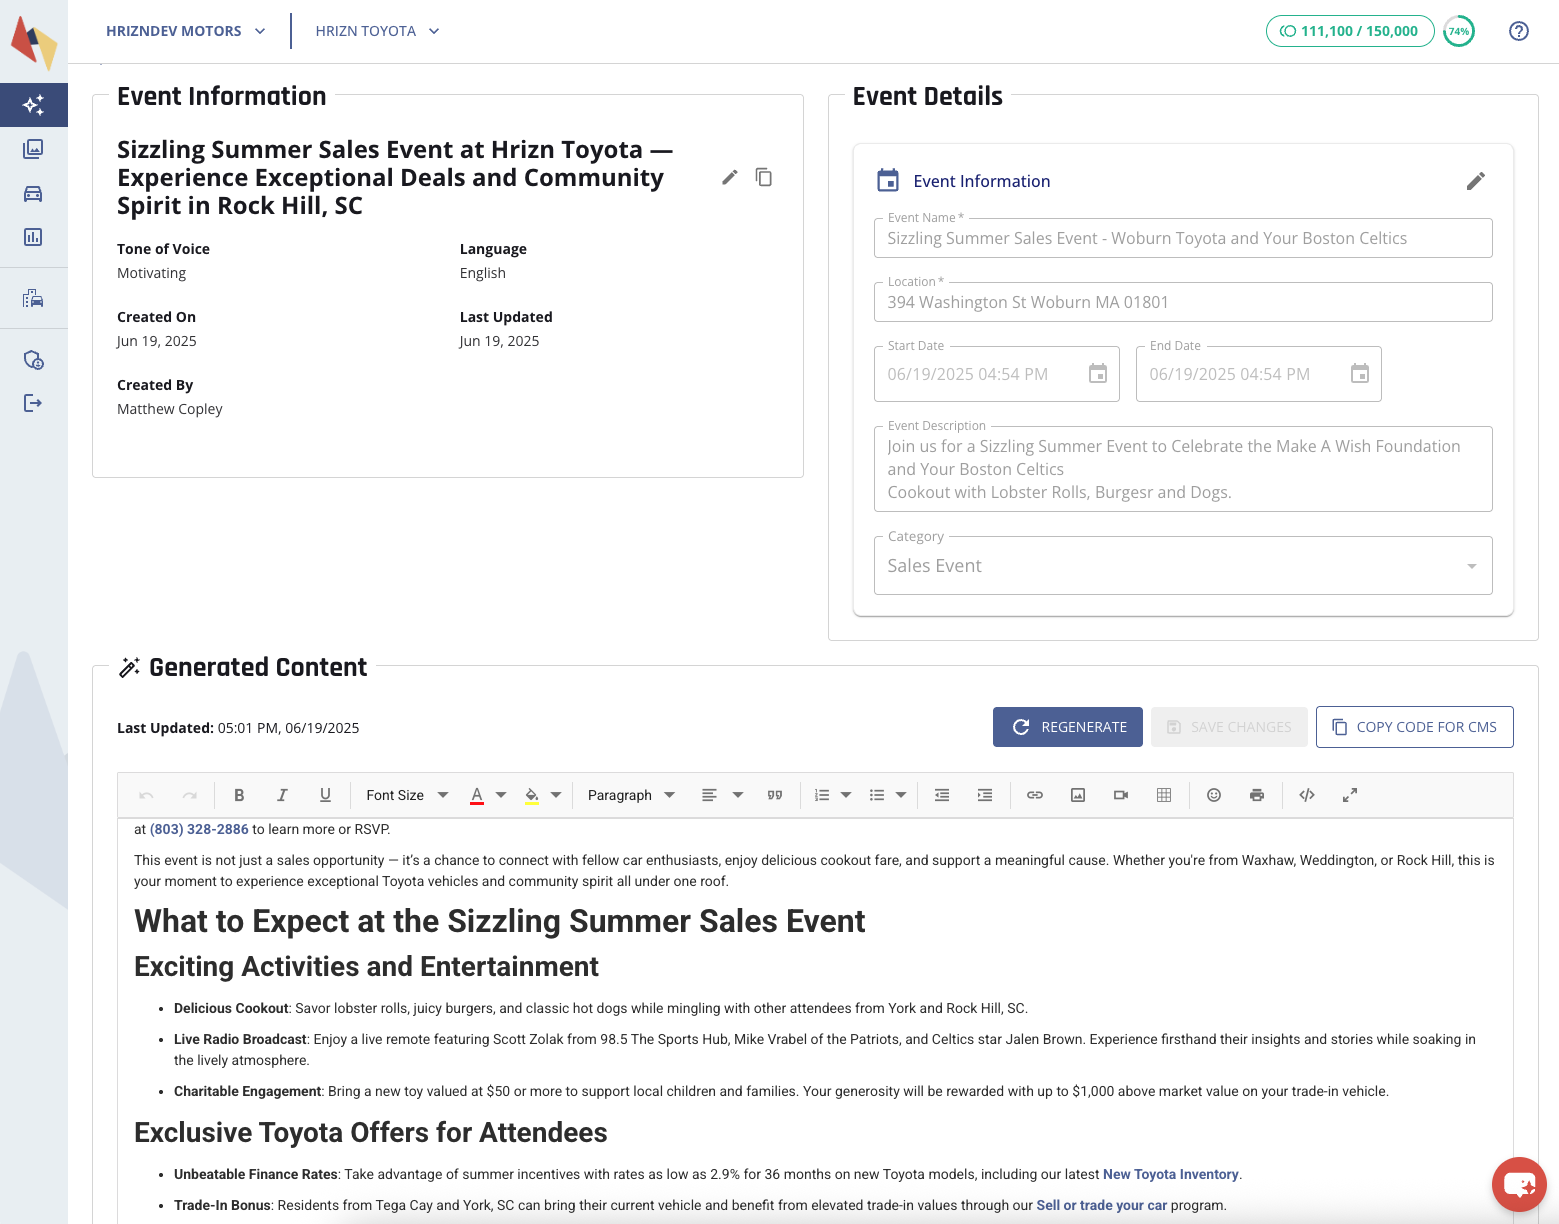1559x1224 pixels.
Task: Click the red text color A button
Action: point(477,795)
